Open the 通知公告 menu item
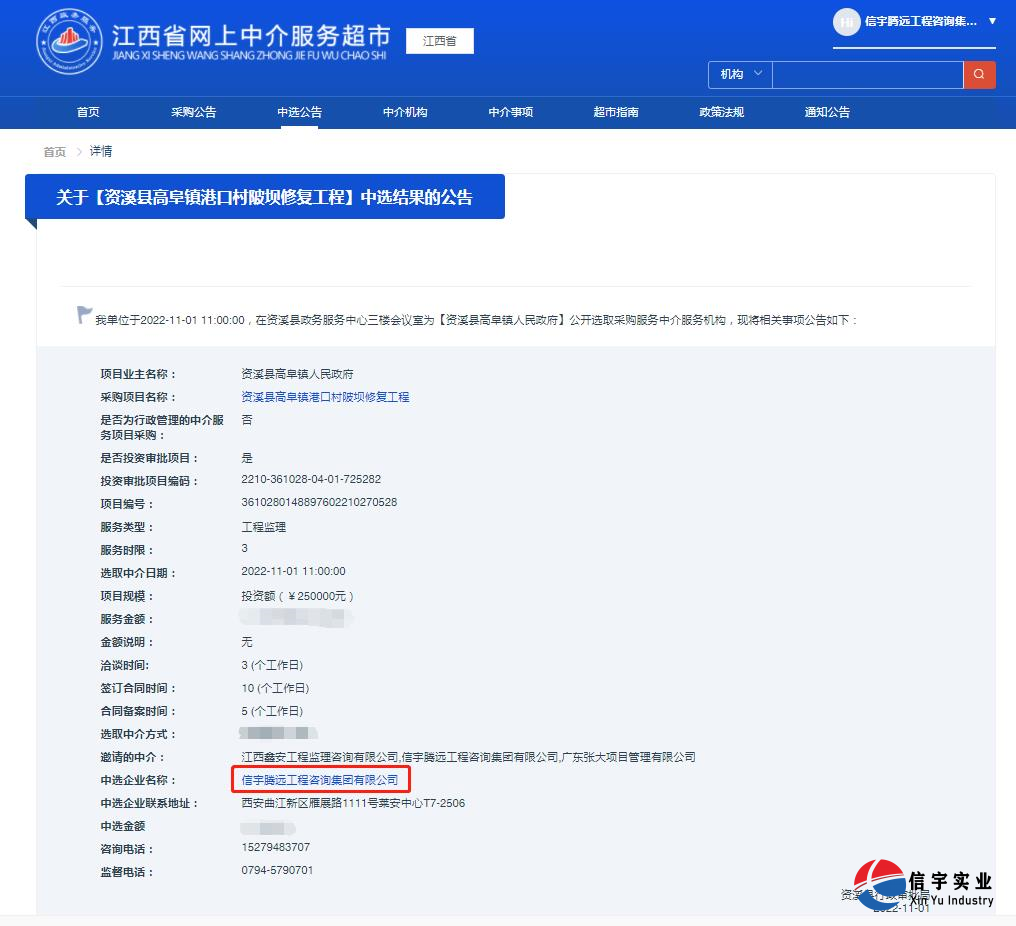Image resolution: width=1016 pixels, height=926 pixels. click(x=826, y=112)
